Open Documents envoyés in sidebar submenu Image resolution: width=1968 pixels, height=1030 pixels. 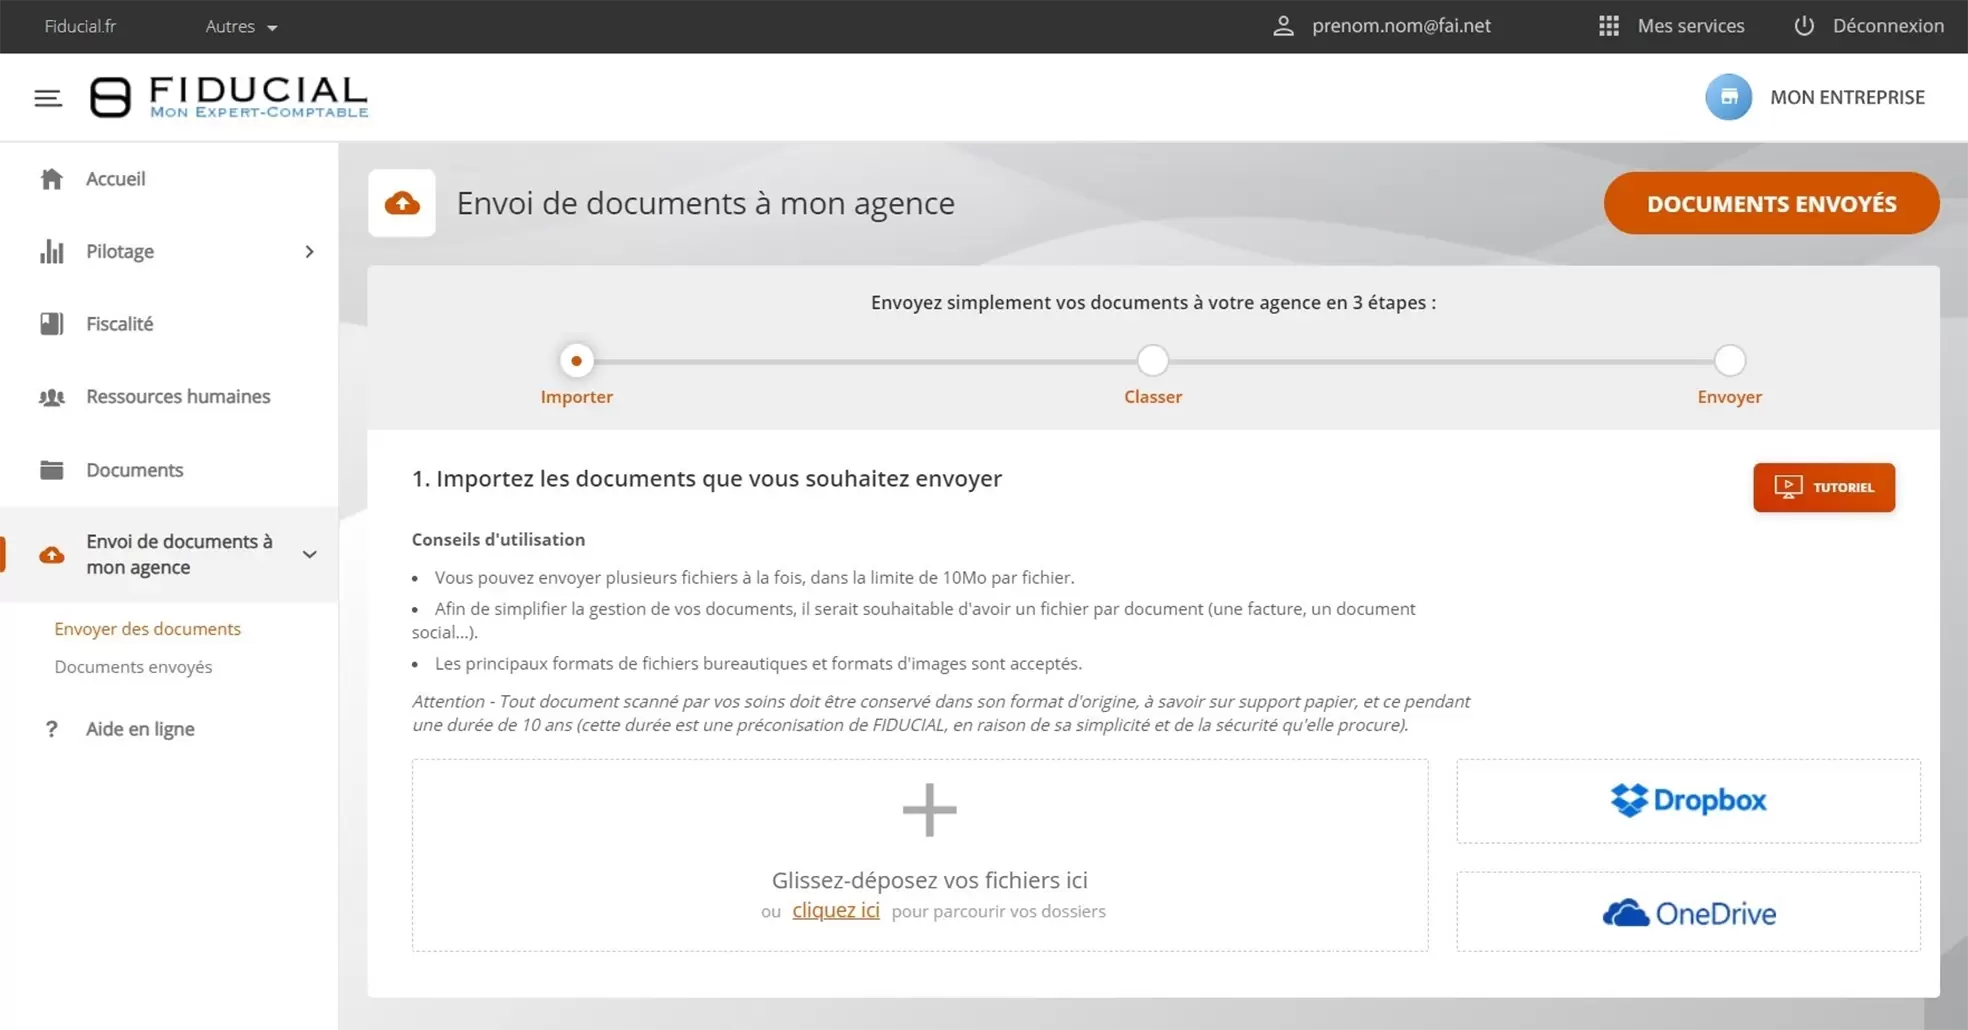(133, 667)
